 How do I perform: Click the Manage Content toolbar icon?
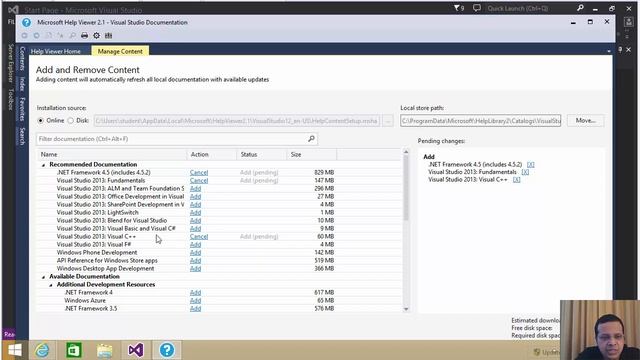(x=109, y=36)
